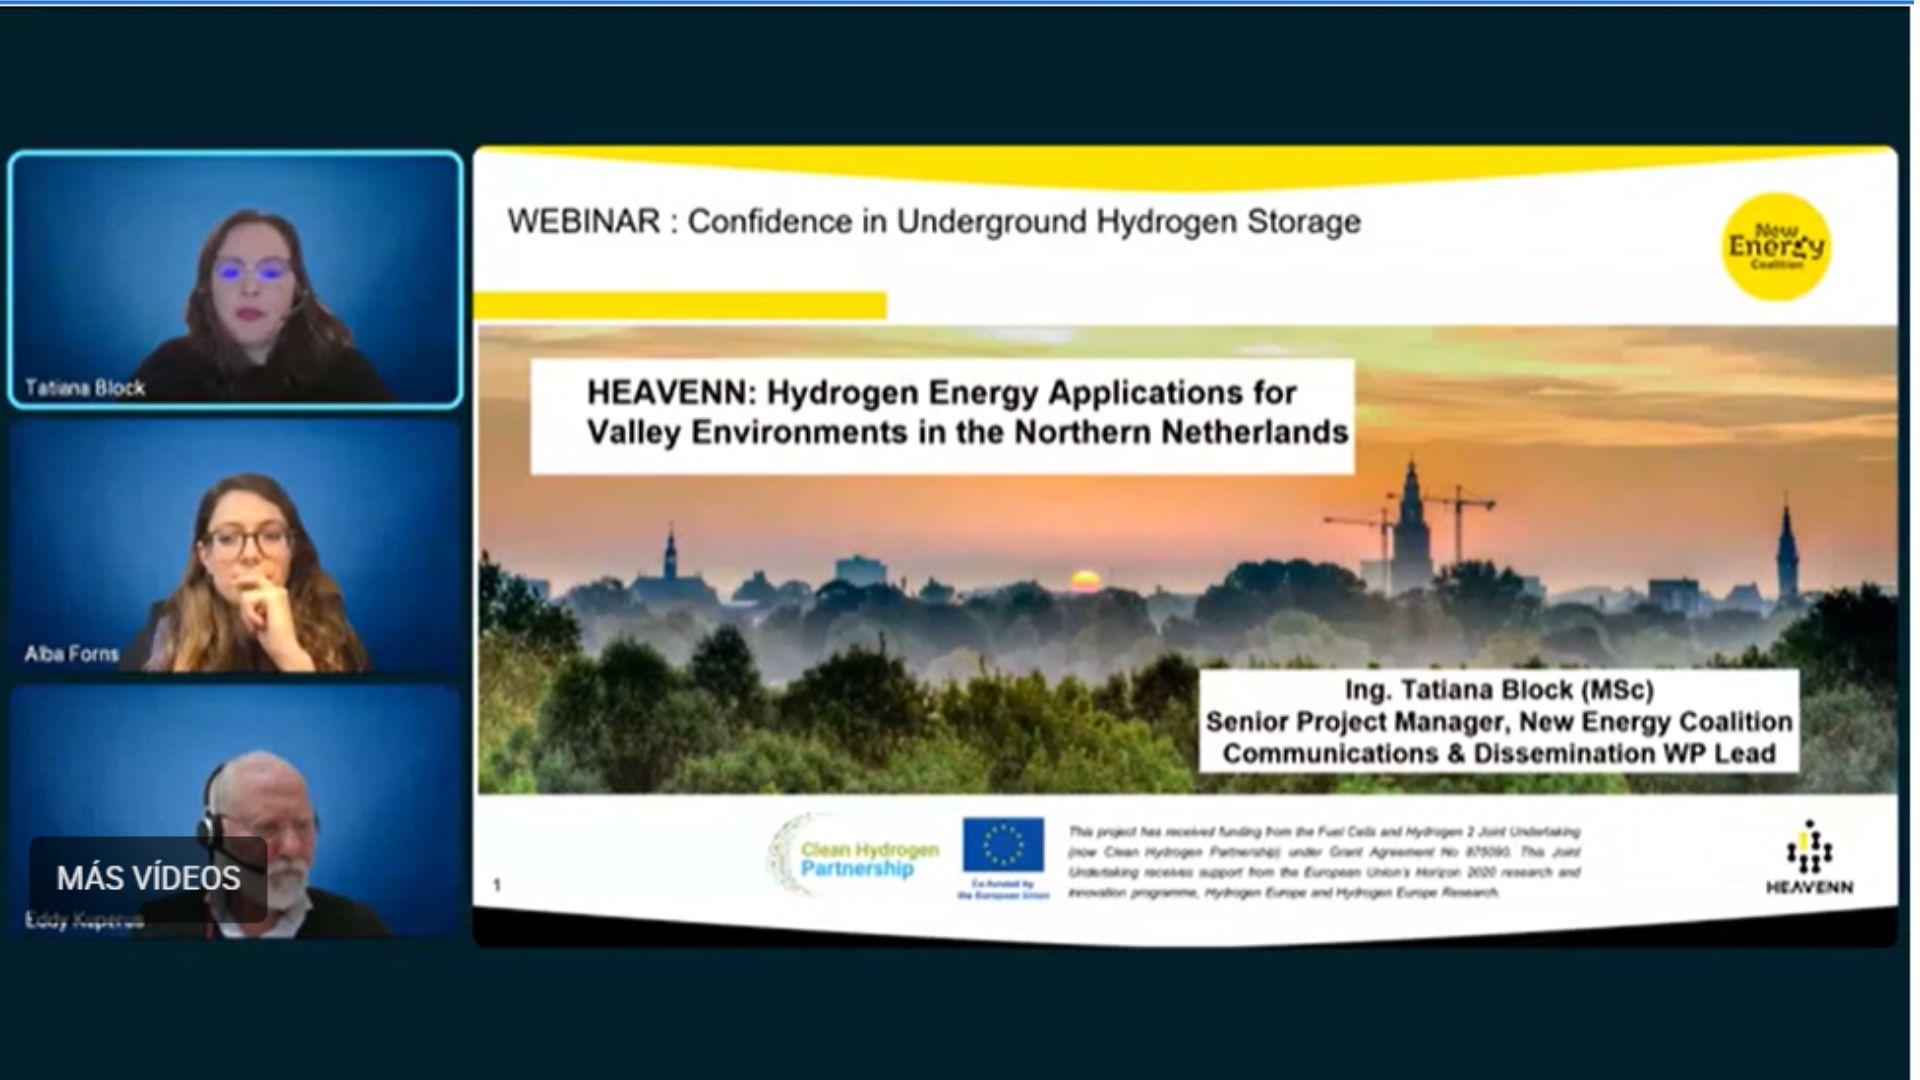Viewport: 1920px width, 1080px height.
Task: Click the setting sun in the photo
Action: click(1085, 580)
